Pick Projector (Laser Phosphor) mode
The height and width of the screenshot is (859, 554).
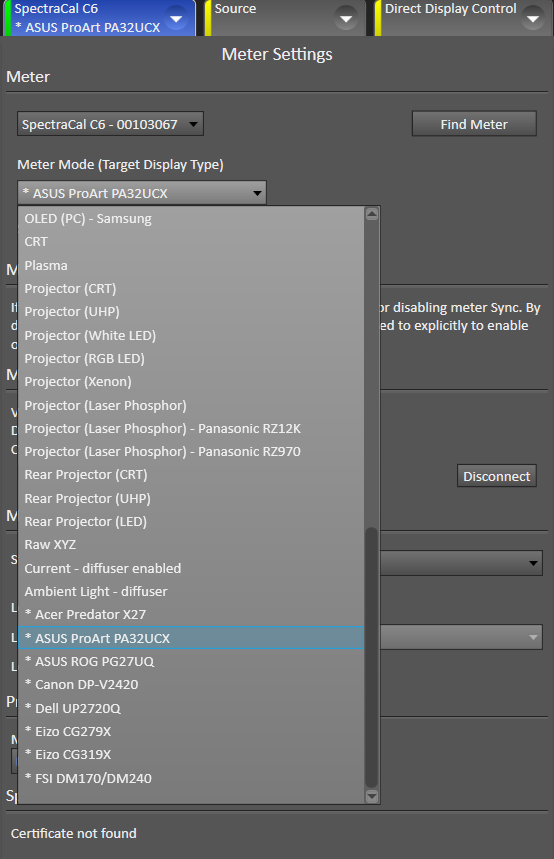coord(191,405)
